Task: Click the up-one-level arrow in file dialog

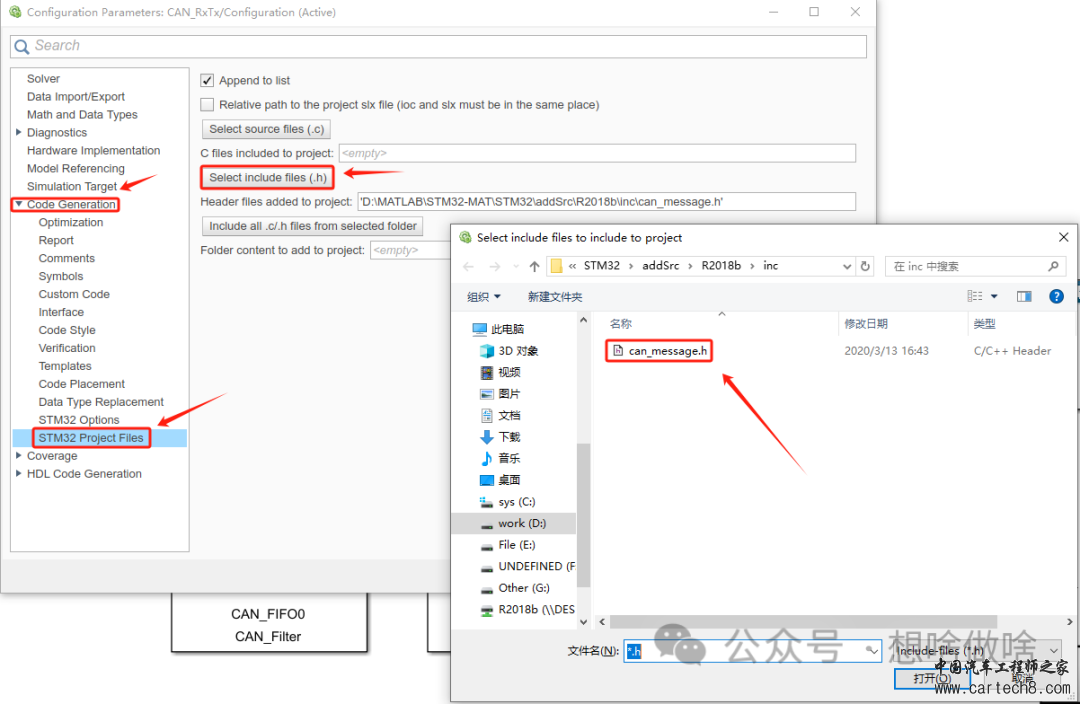Action: (x=535, y=267)
